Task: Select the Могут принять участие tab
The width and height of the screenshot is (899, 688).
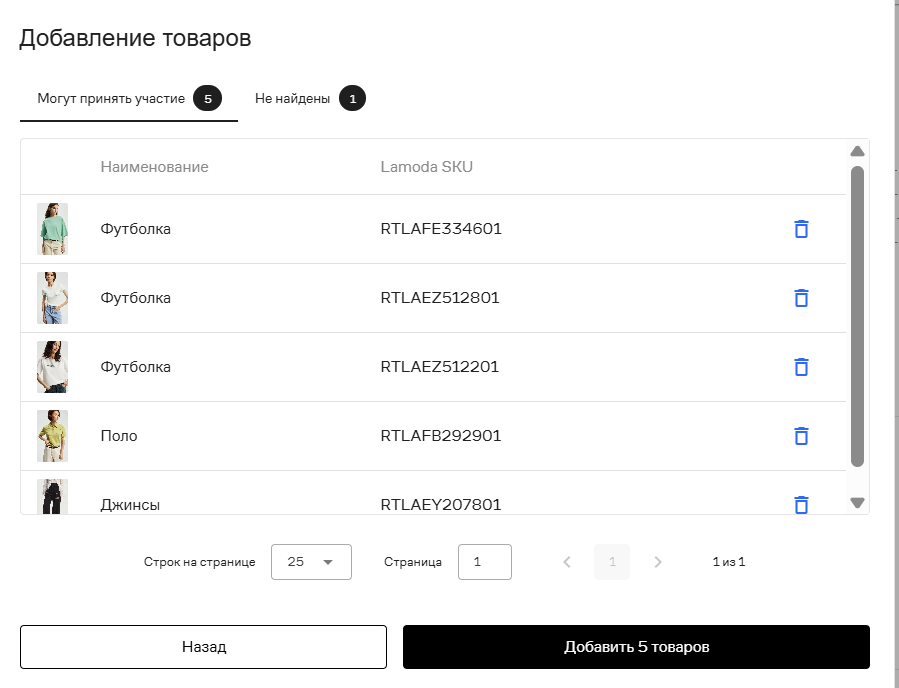Action: click(x=129, y=99)
